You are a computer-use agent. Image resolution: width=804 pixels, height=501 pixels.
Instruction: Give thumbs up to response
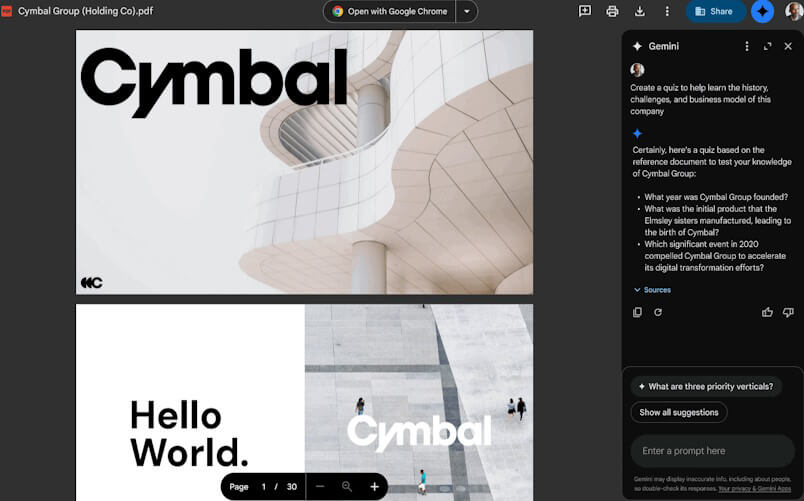767,312
